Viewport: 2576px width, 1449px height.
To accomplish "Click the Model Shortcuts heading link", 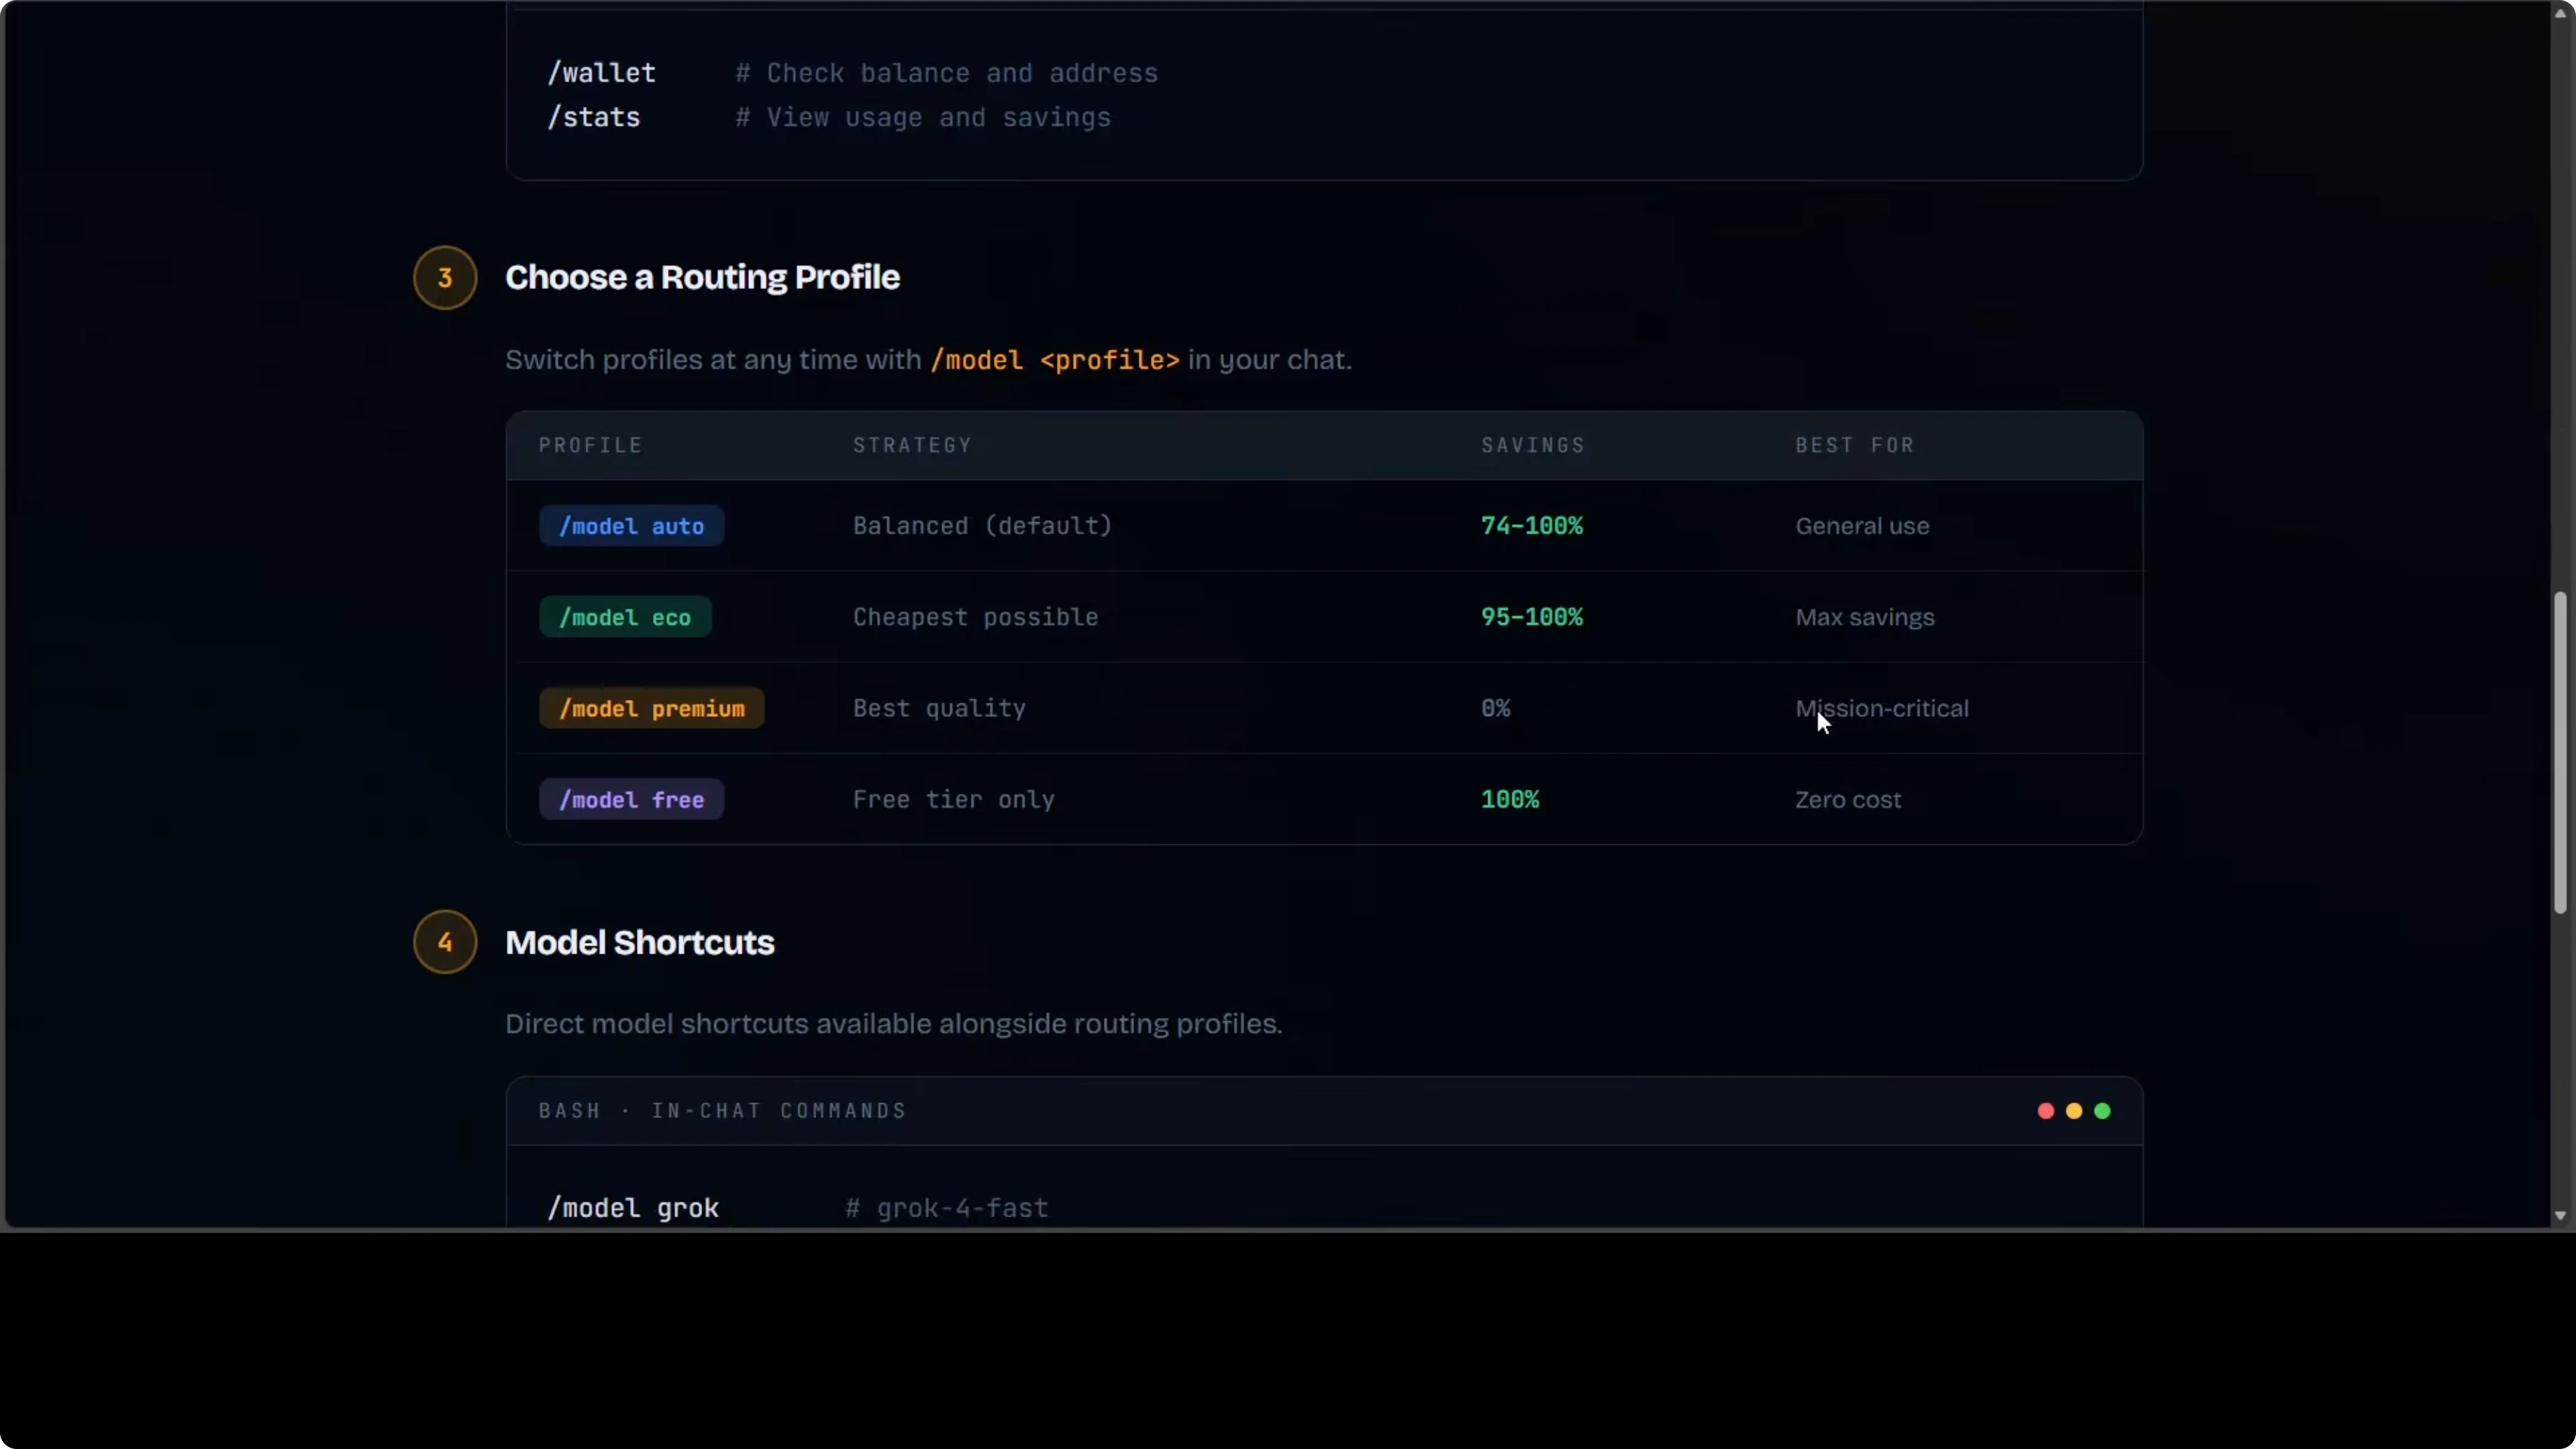I will point(640,941).
